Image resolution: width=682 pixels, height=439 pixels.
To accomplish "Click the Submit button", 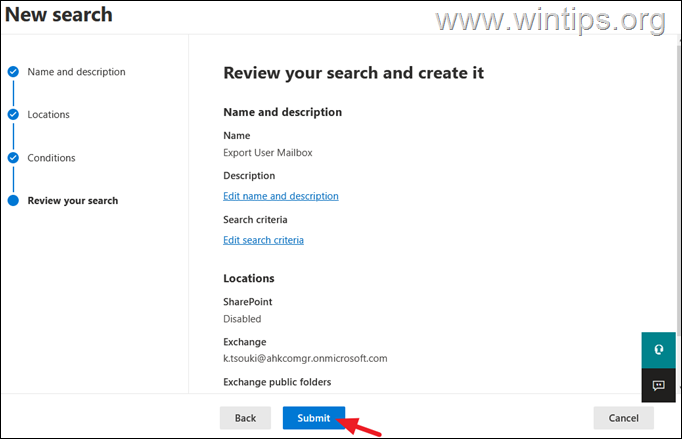I will (314, 418).
